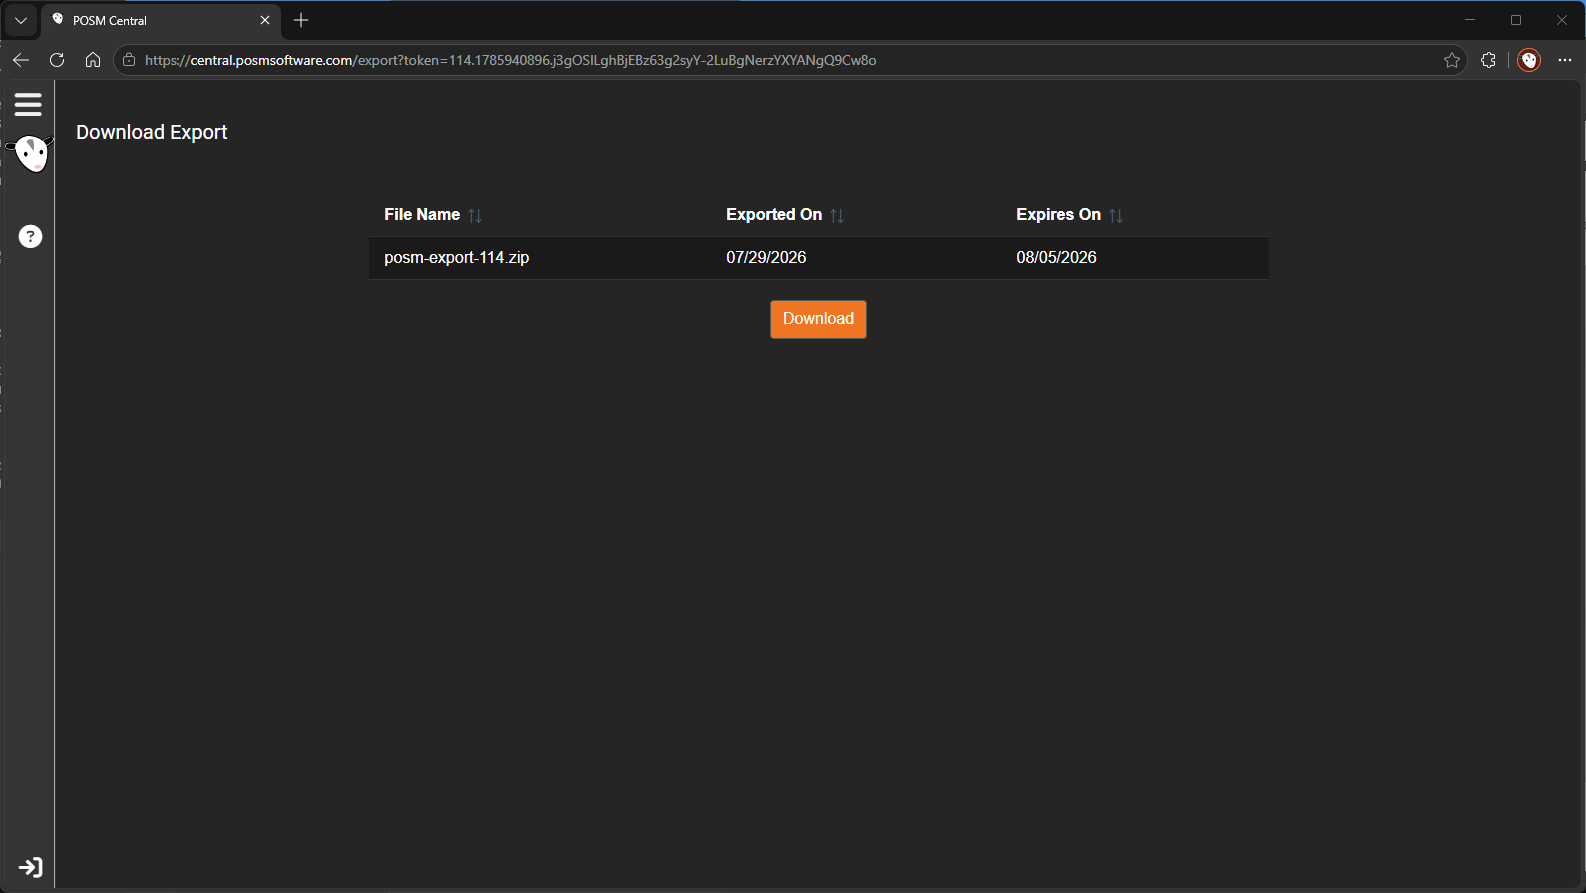This screenshot has width=1586, height=893.
Task: Open the help question mark icon
Action: 31,236
